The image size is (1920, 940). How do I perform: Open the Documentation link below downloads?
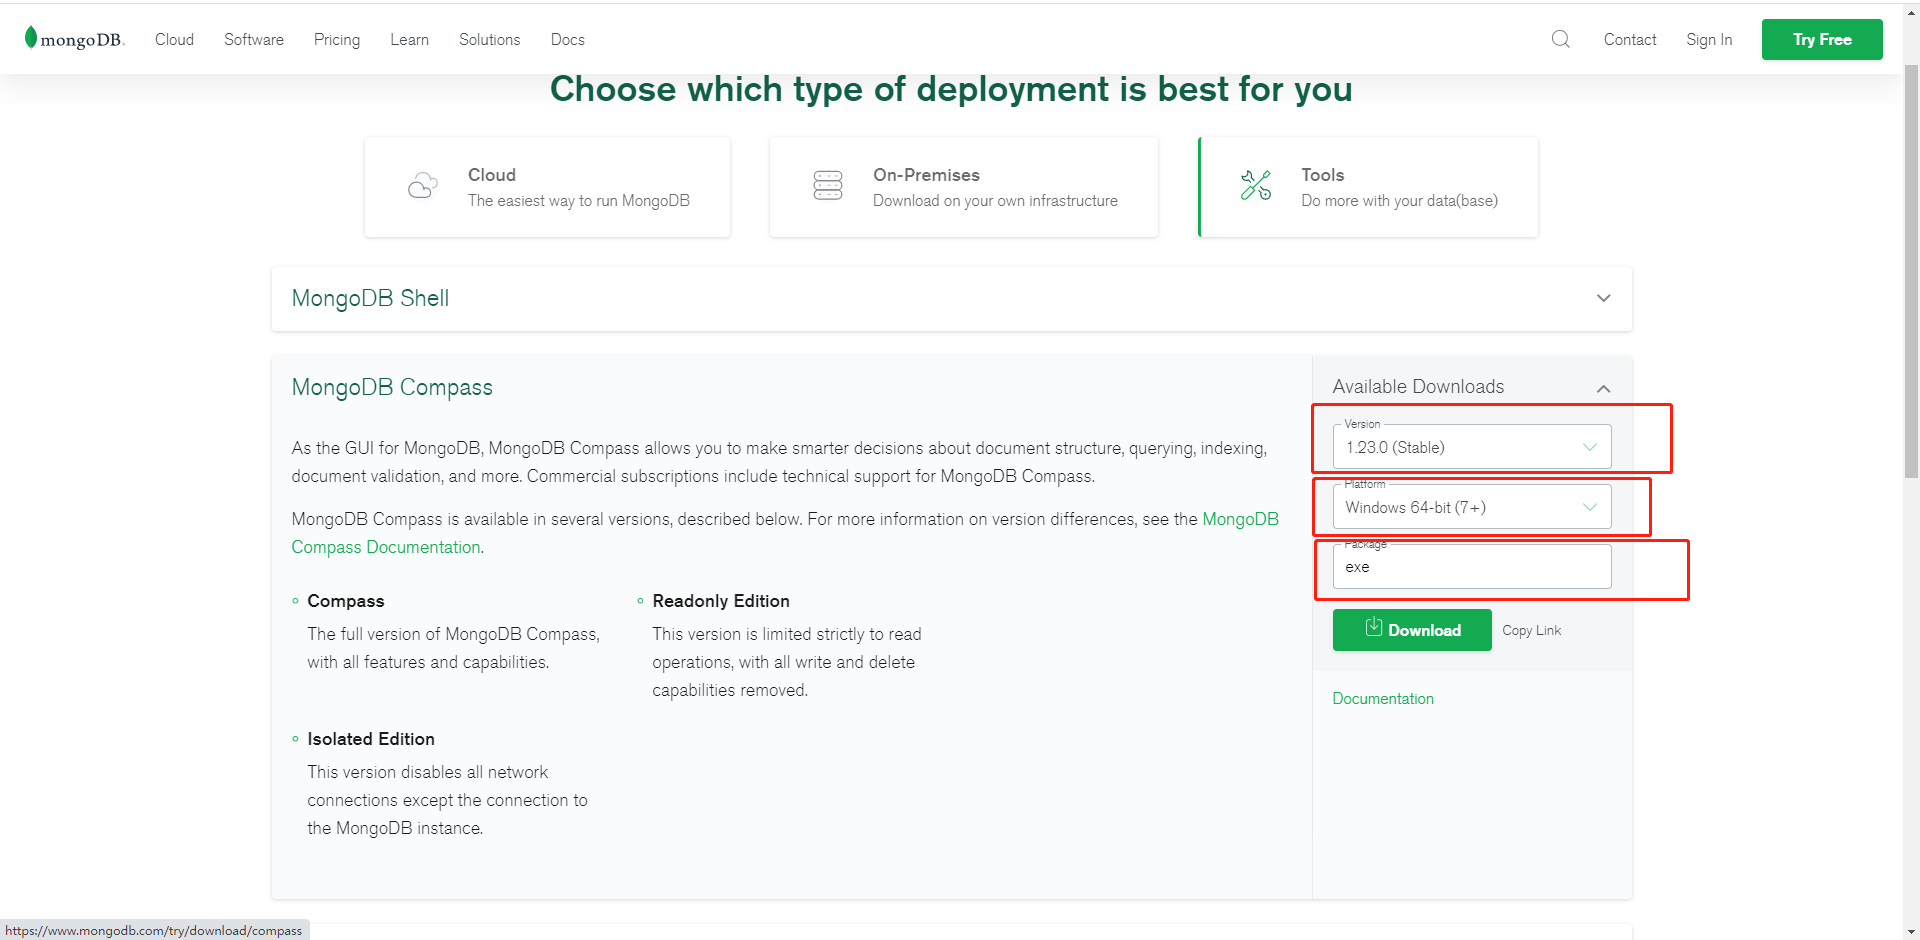click(x=1383, y=698)
